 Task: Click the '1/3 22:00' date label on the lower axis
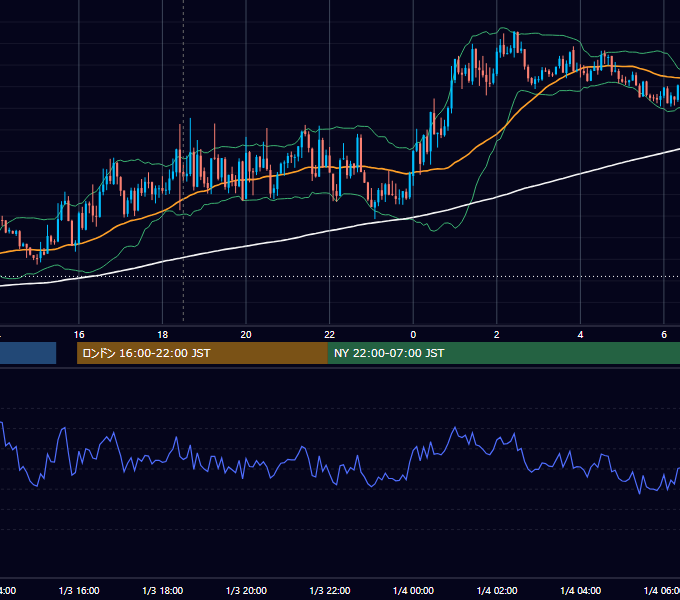330,590
